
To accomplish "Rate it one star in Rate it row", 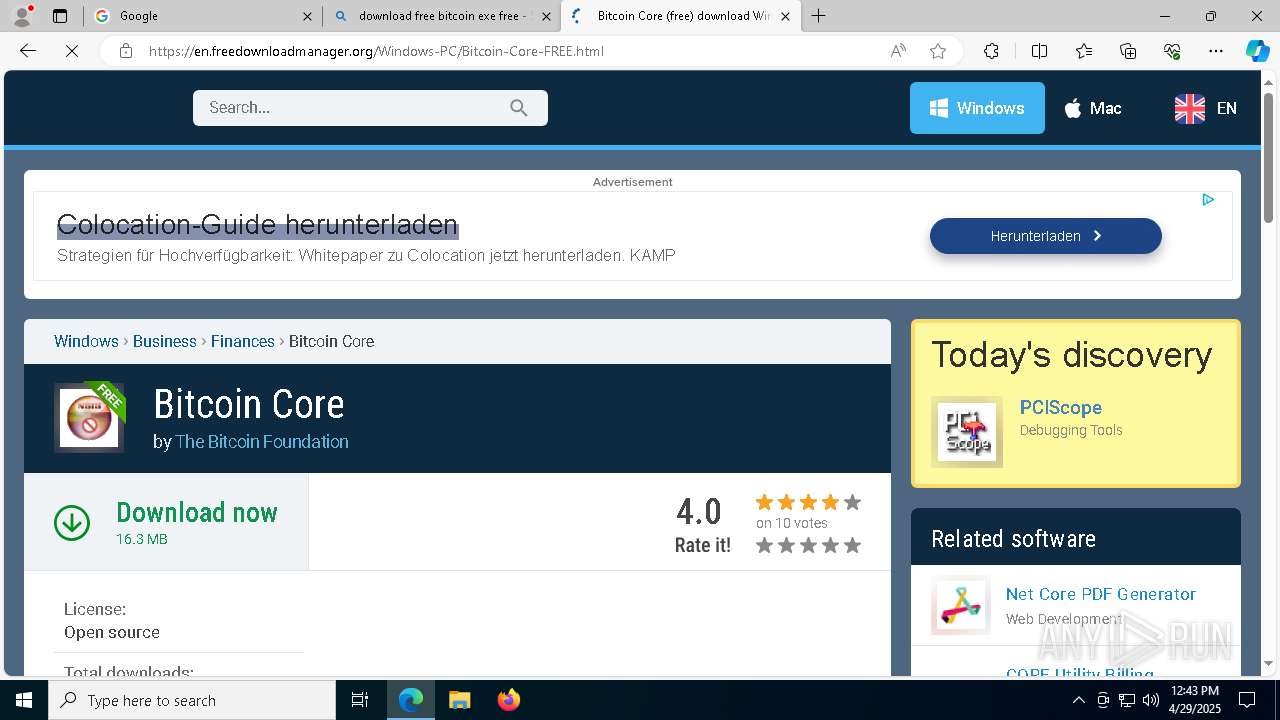I will click(765, 545).
